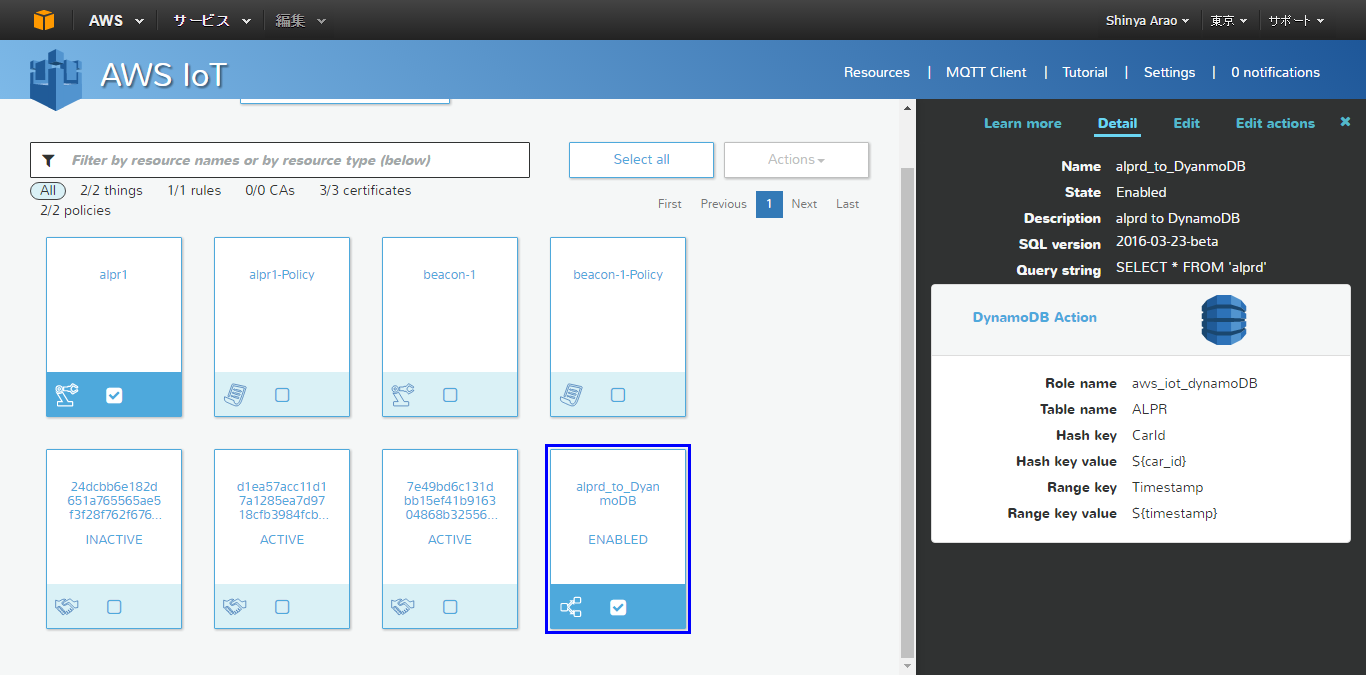Viewport: 1366px width, 675px height.
Task: Check the beacon-1 checkbox
Action: pyautogui.click(x=450, y=395)
